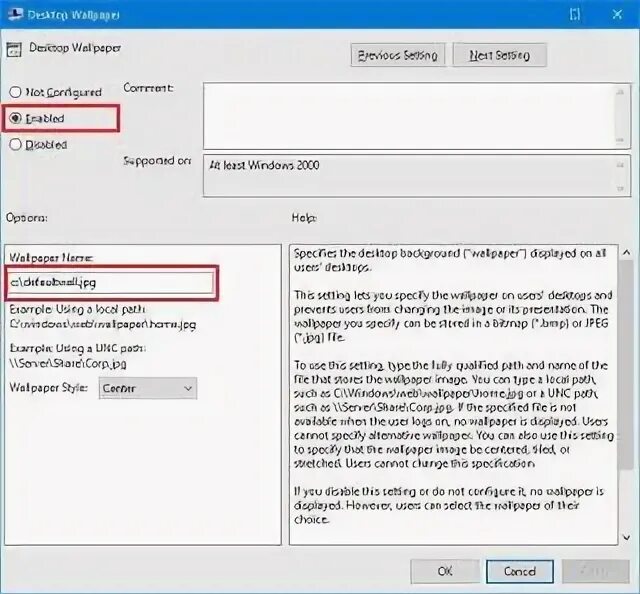Image resolution: width=640 pixels, height=594 pixels.
Task: Click the 'Supported on:' label
Action: click(157, 161)
